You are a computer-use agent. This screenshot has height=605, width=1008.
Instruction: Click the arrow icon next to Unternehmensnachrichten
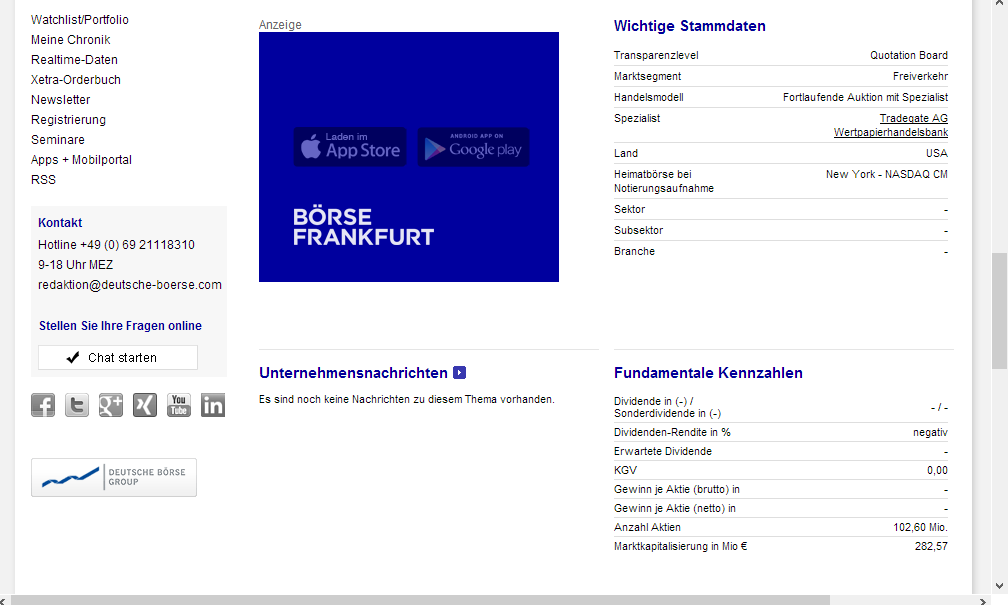coord(459,372)
